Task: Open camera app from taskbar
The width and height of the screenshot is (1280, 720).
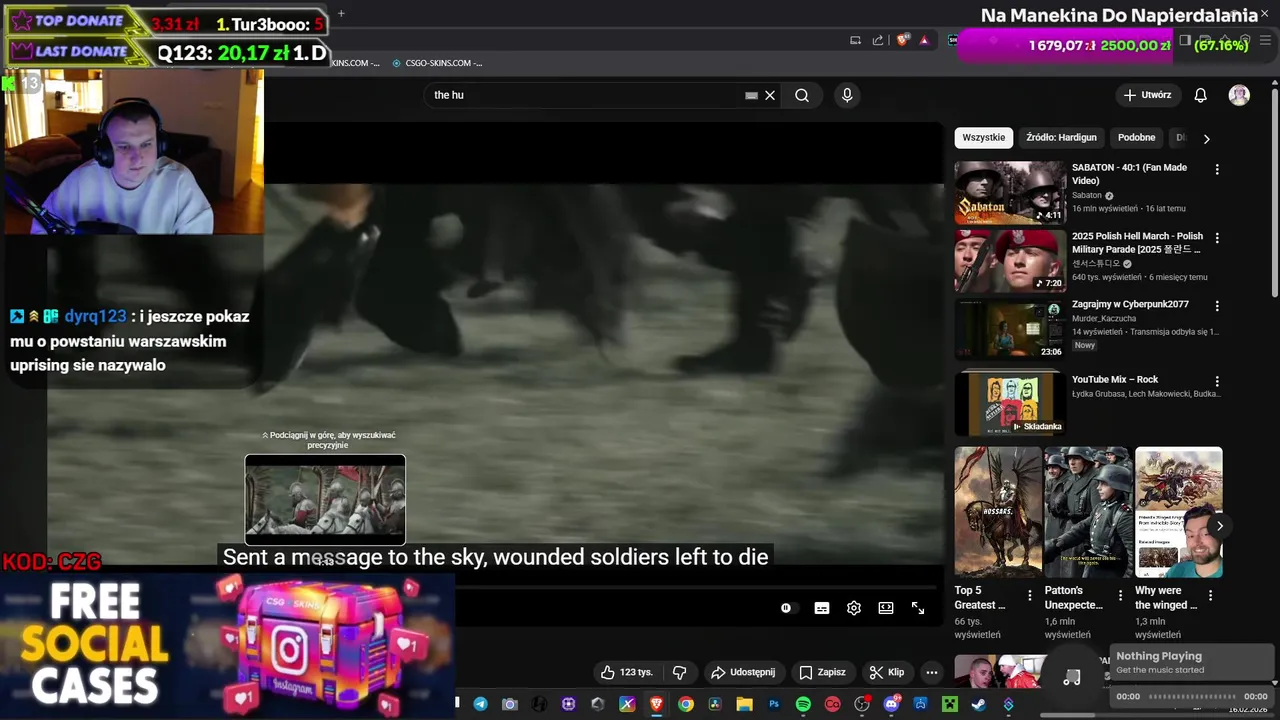Action: (510, 704)
